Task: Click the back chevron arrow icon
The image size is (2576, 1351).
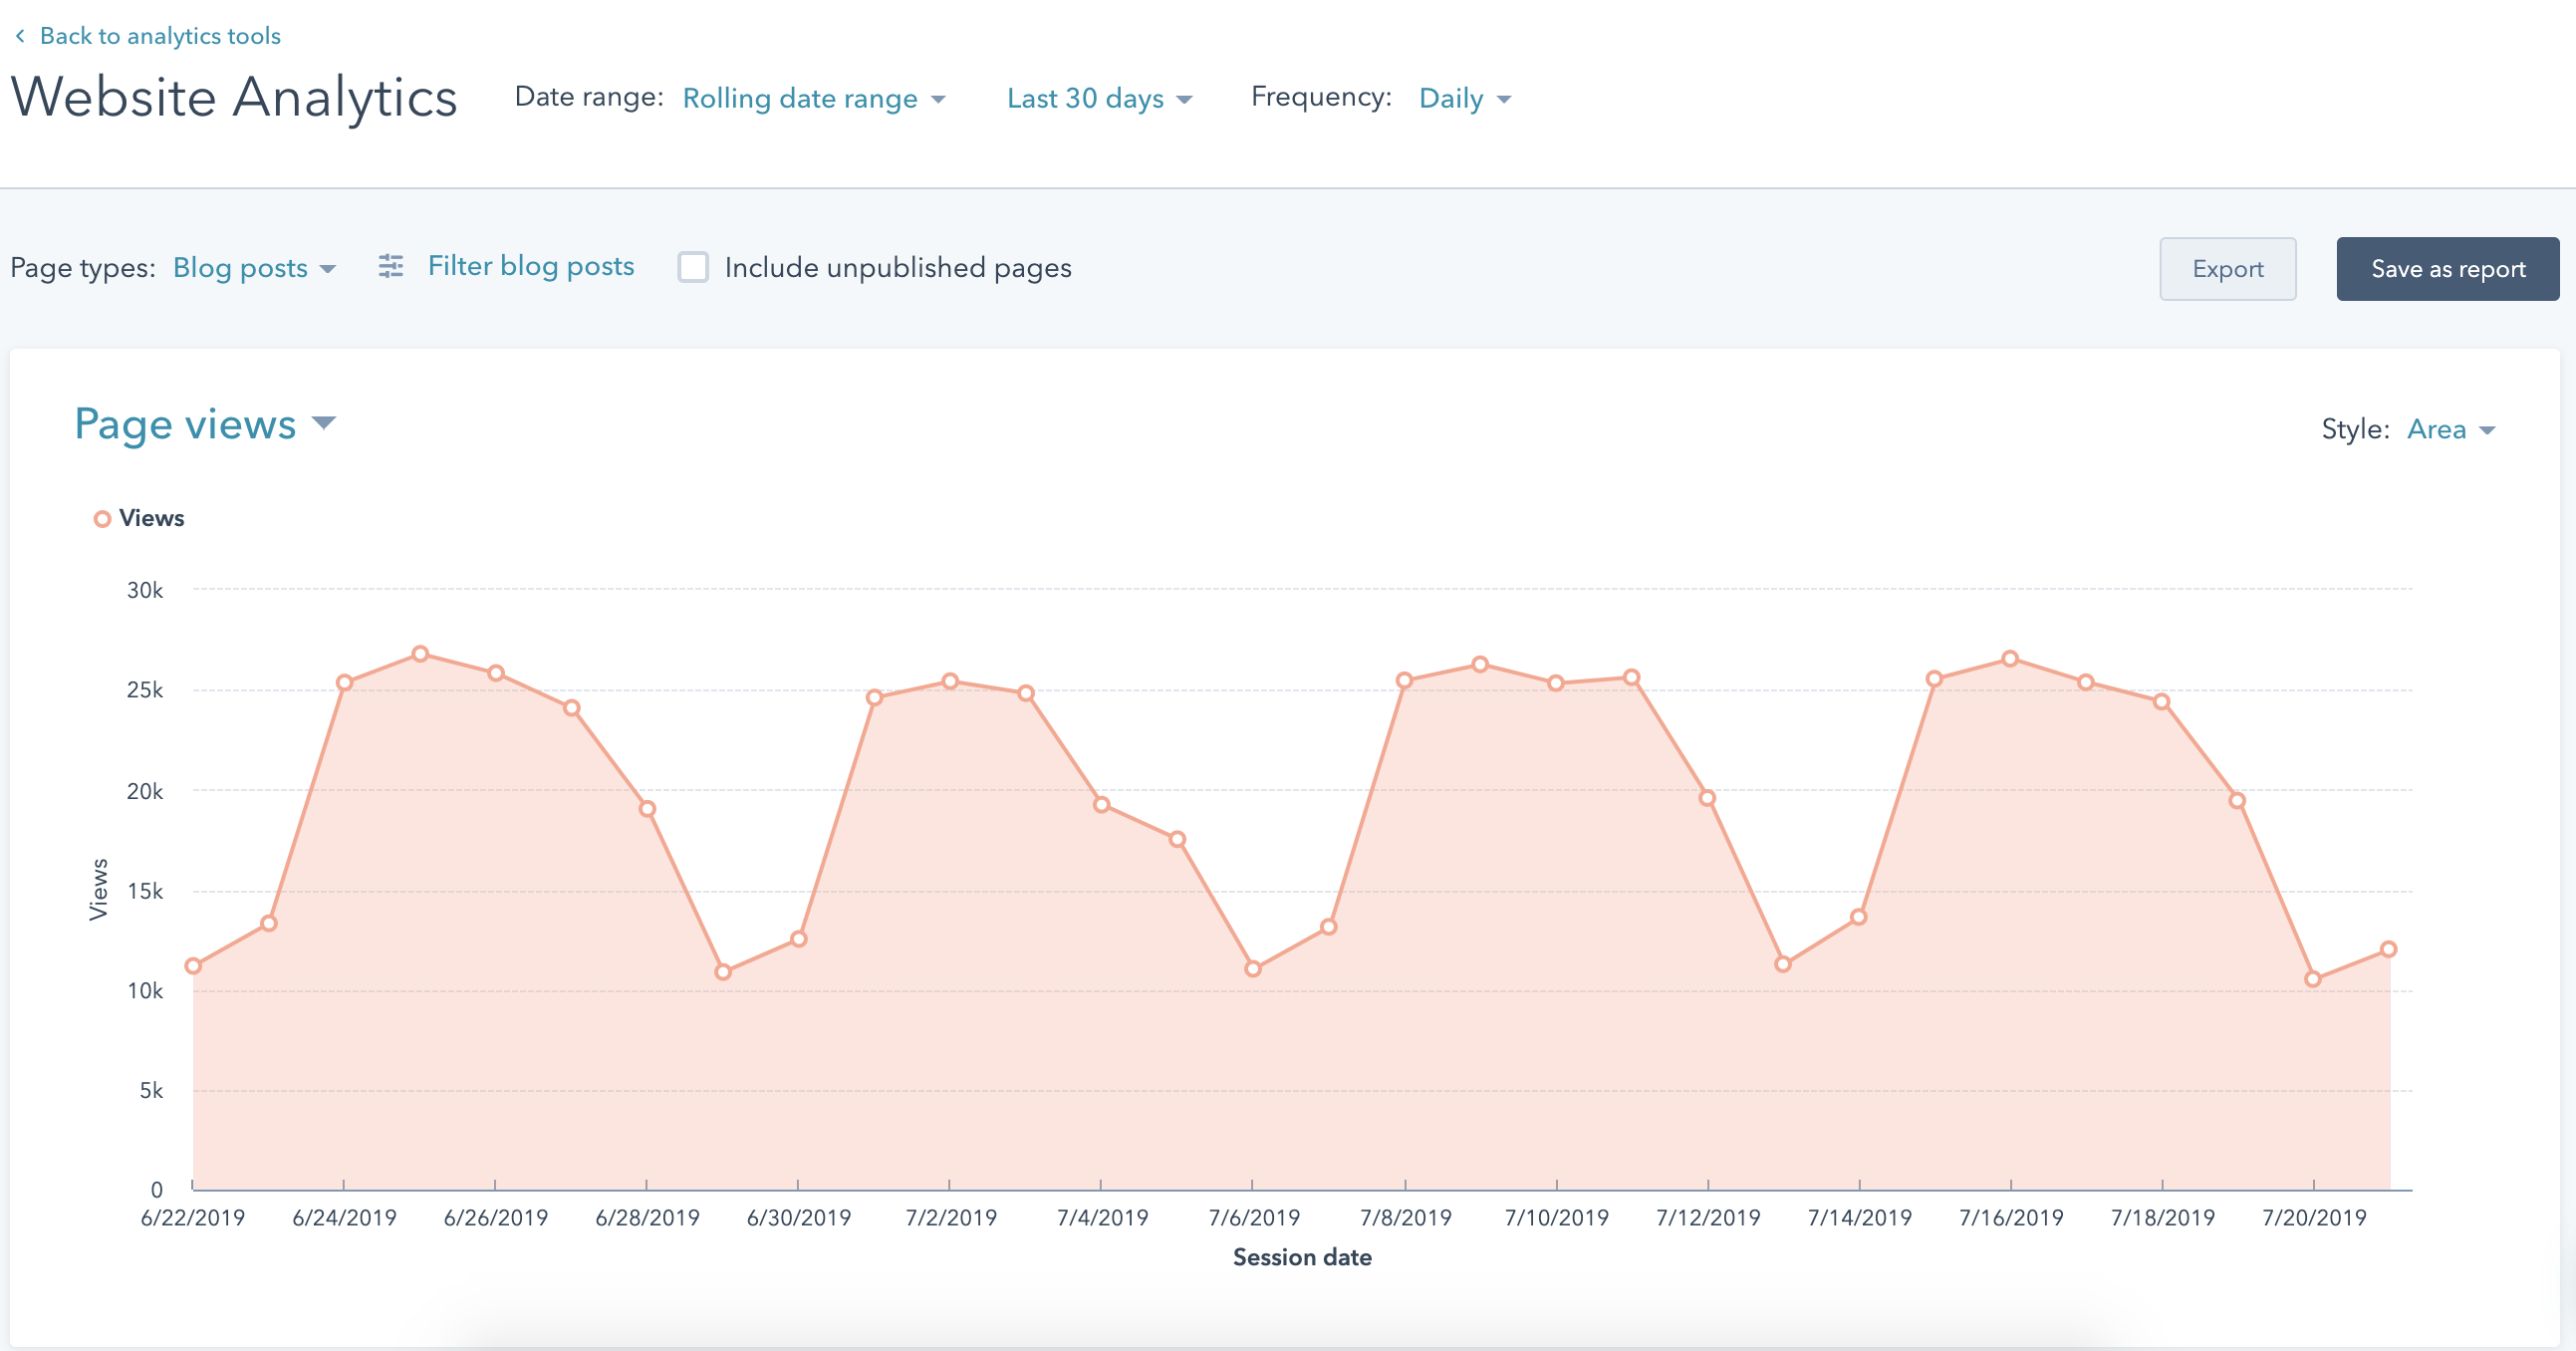Action: (x=20, y=36)
